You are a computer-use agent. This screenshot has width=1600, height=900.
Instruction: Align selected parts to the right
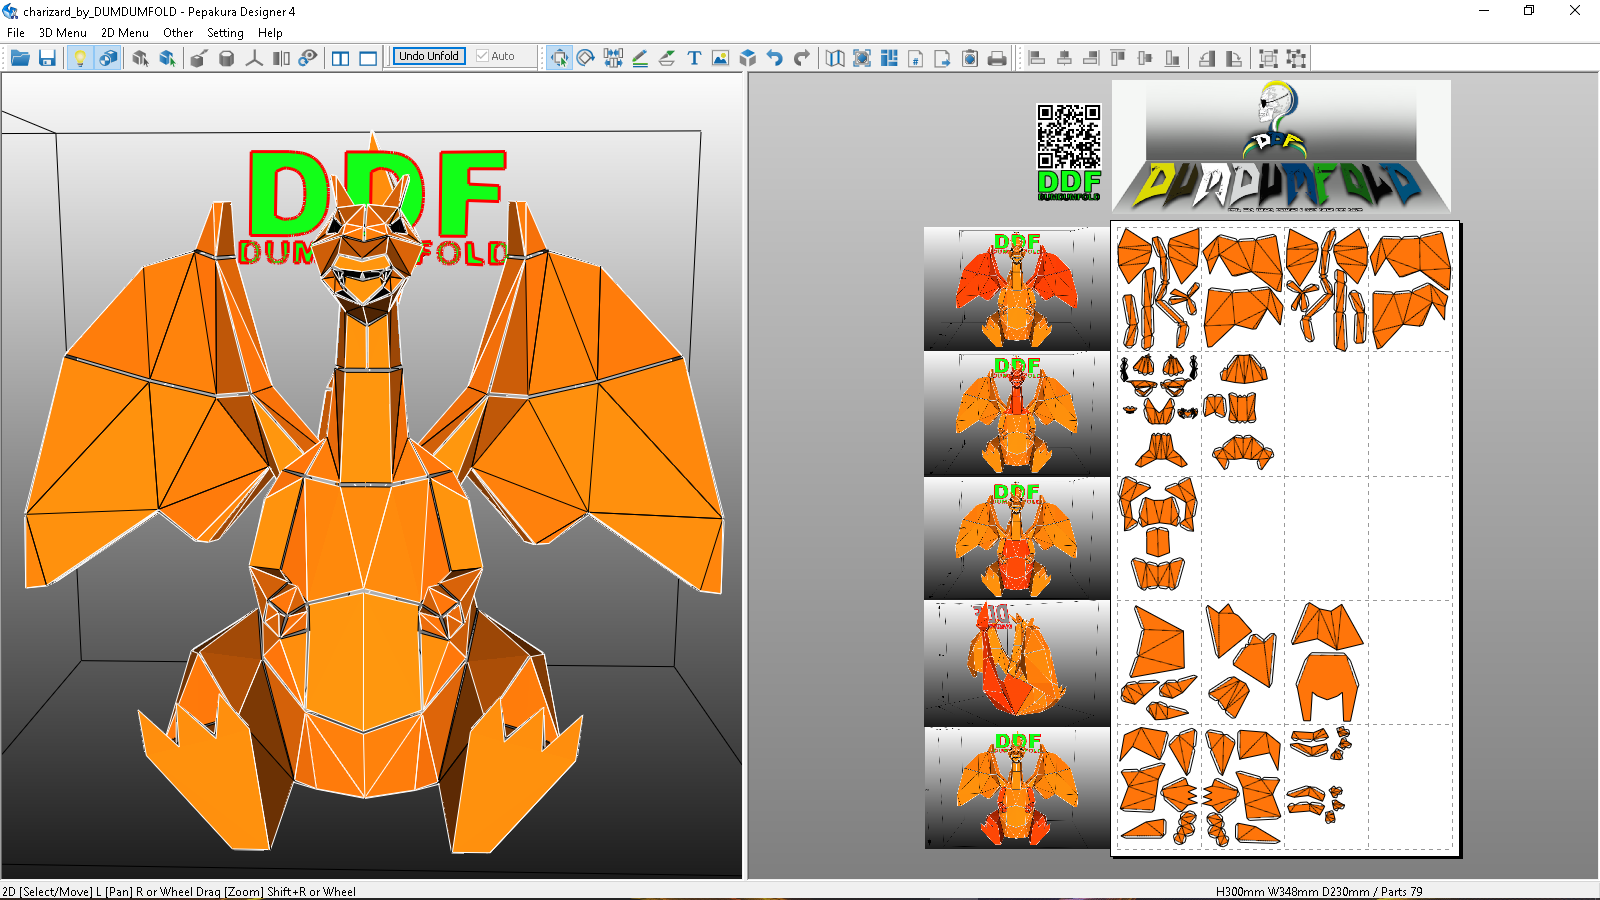coord(1091,58)
